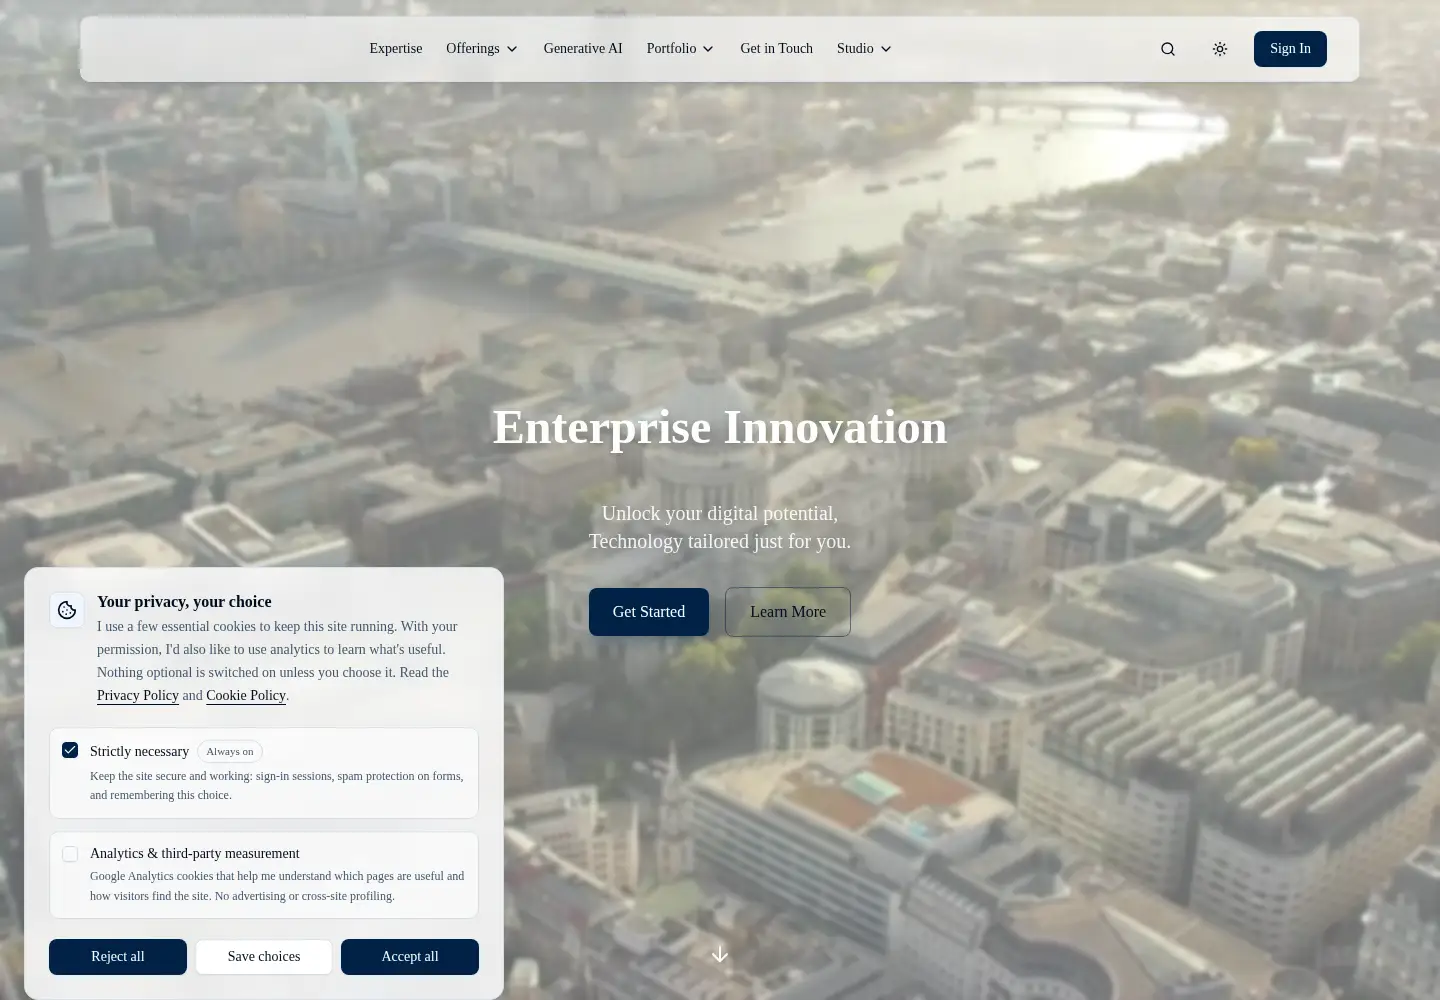Image resolution: width=1440 pixels, height=1000 pixels.
Task: Open Get in Touch nav link
Action: click(x=776, y=49)
